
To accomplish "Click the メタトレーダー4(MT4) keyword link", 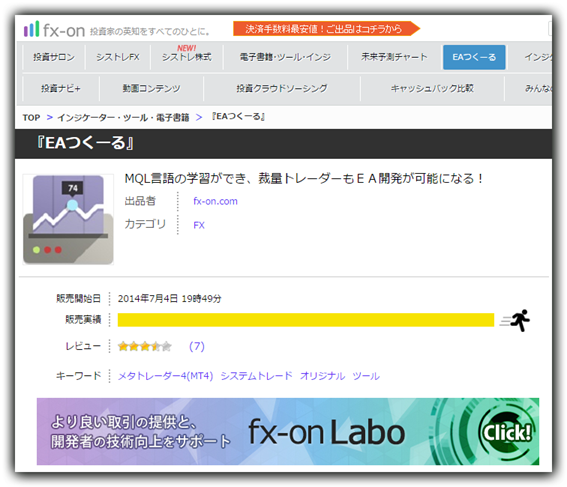I will (166, 376).
